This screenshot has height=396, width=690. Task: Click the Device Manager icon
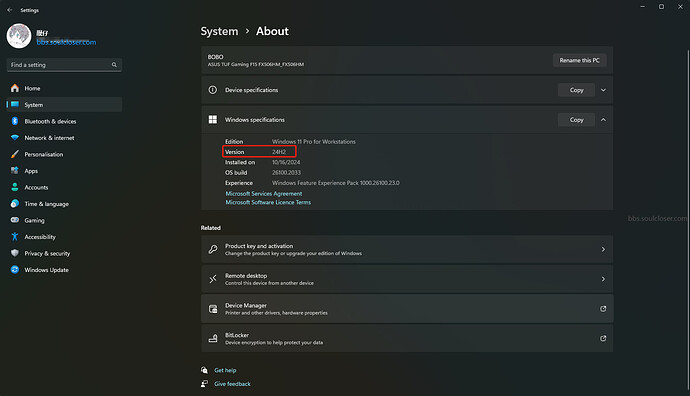tap(213, 309)
